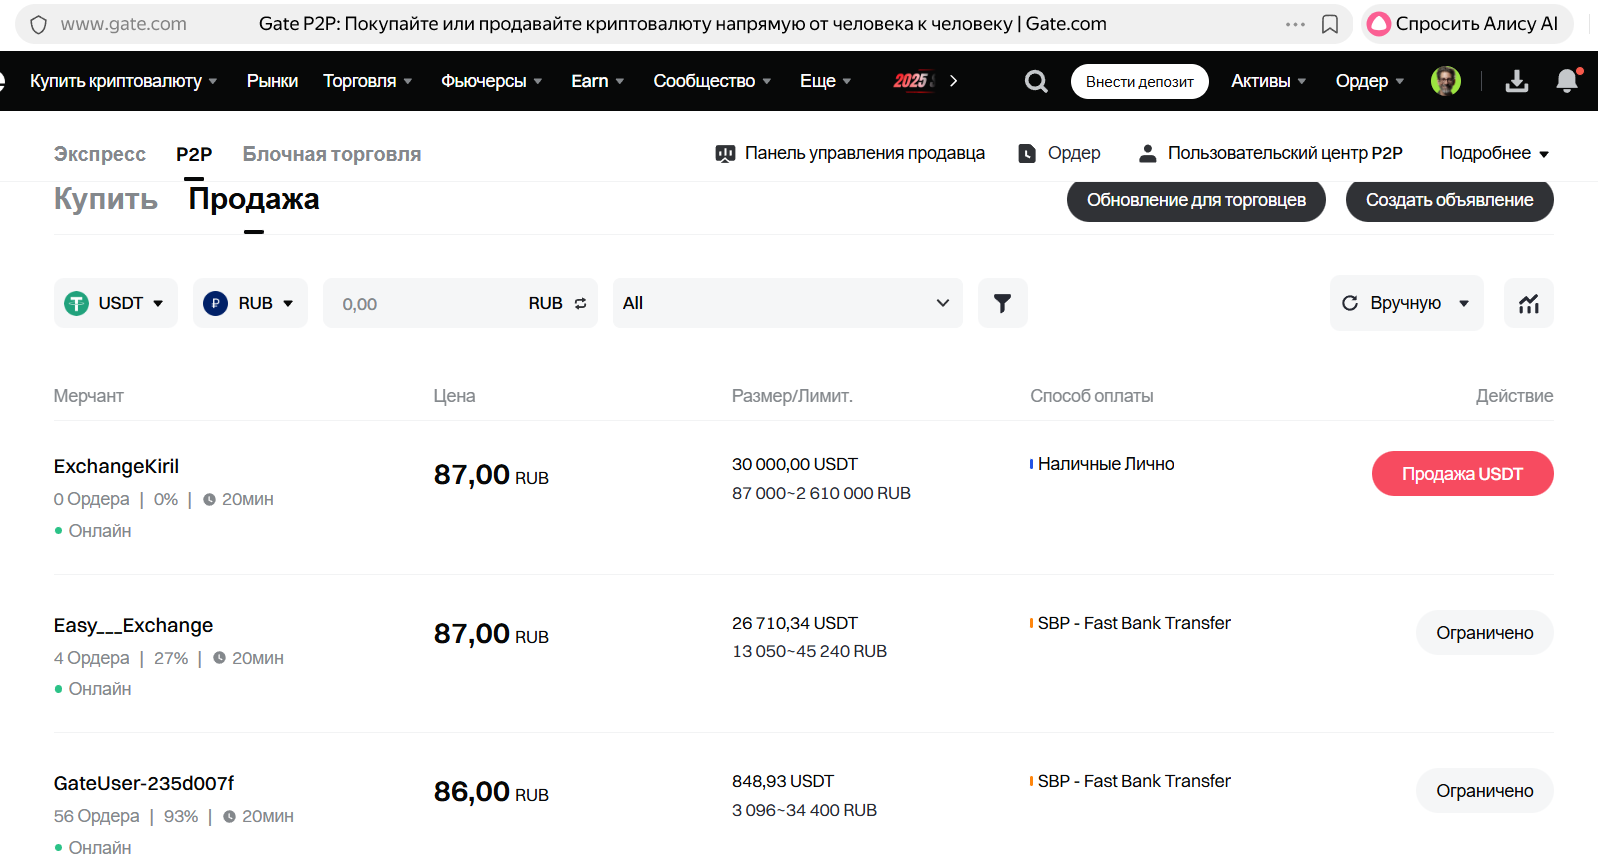Click the browser three-dots menu icon

pos(1295,24)
